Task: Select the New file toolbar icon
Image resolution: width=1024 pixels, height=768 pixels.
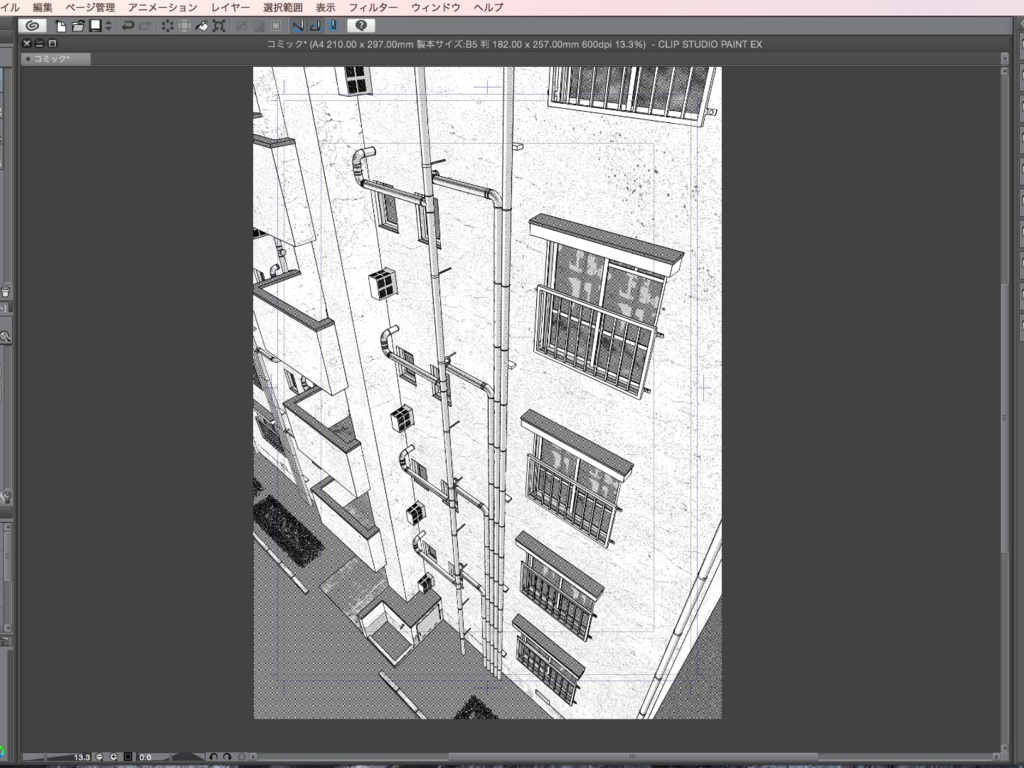Action: click(x=61, y=25)
